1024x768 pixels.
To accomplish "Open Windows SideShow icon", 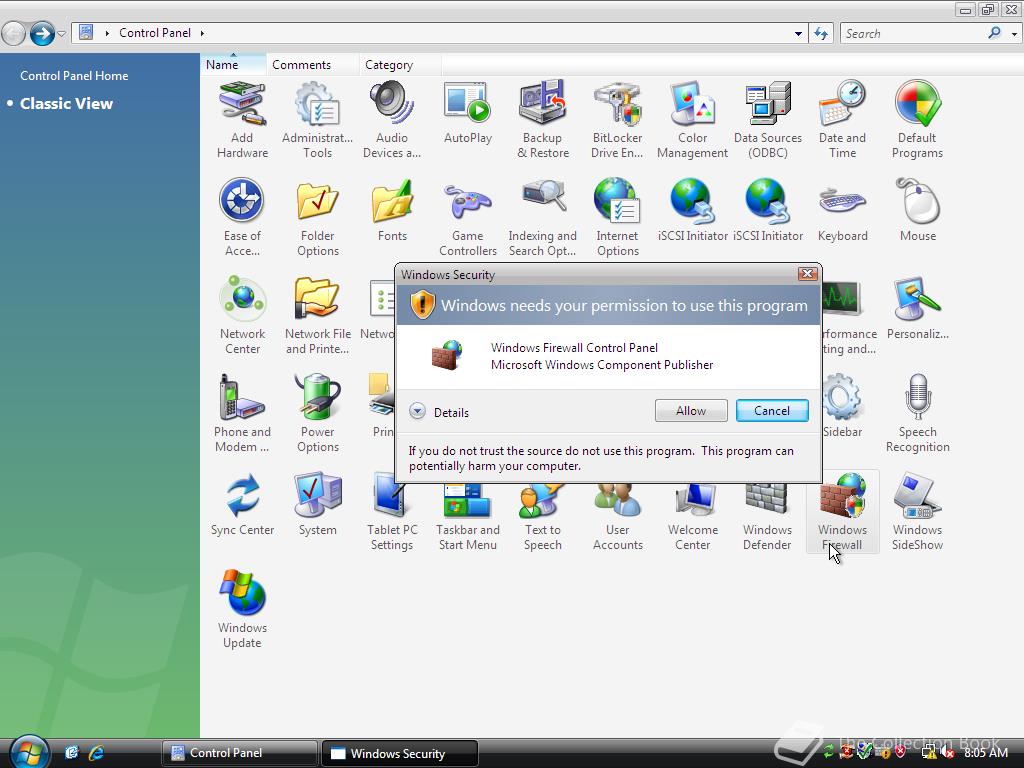I will coord(918,511).
